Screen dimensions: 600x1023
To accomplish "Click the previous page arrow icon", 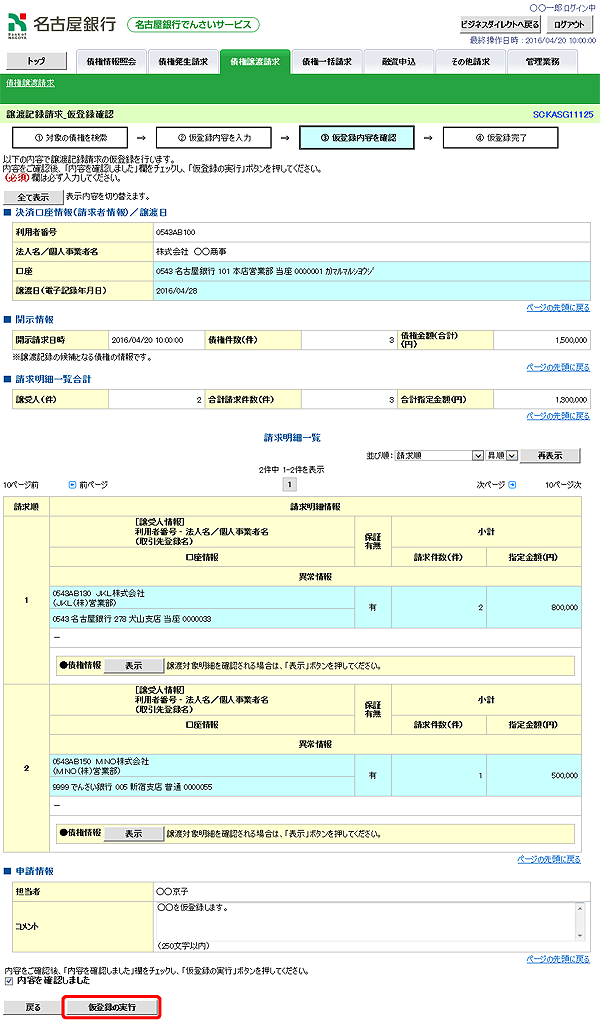I will coord(72,485).
